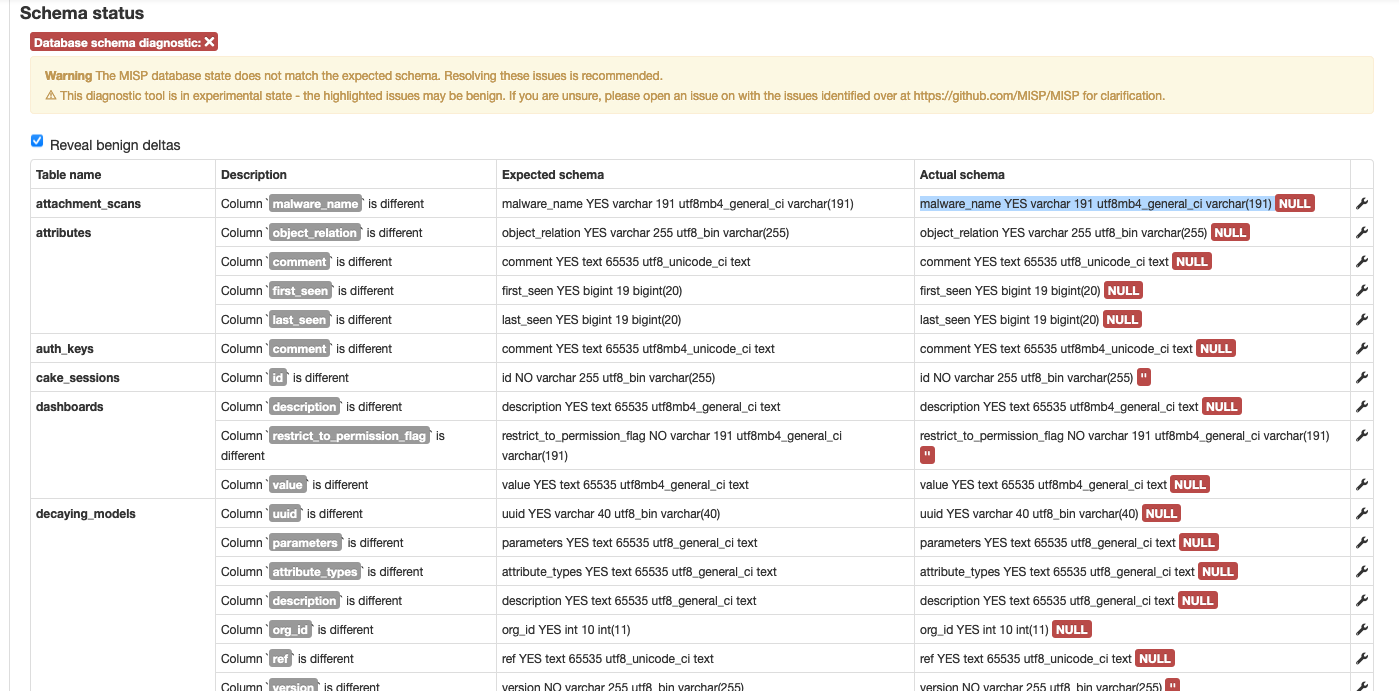Uncheck Reveal benign deltas
The image size is (1399, 691).
click(37, 140)
